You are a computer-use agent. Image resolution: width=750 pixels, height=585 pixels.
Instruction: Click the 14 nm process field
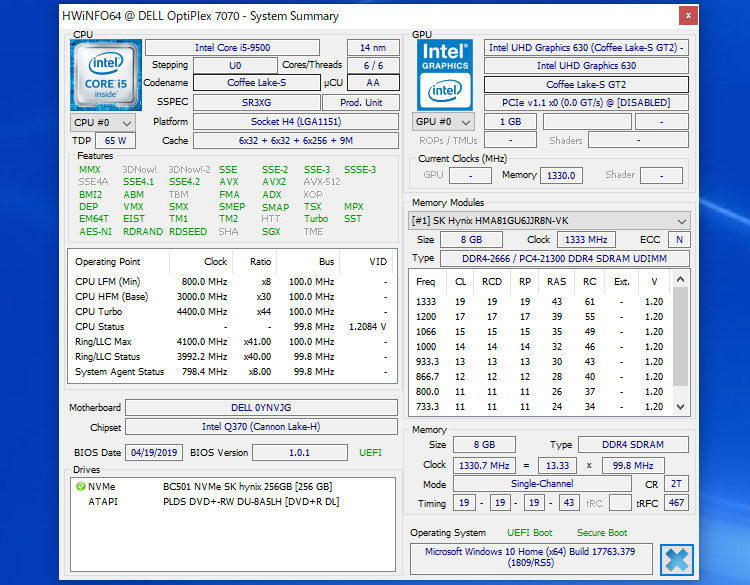pos(373,48)
